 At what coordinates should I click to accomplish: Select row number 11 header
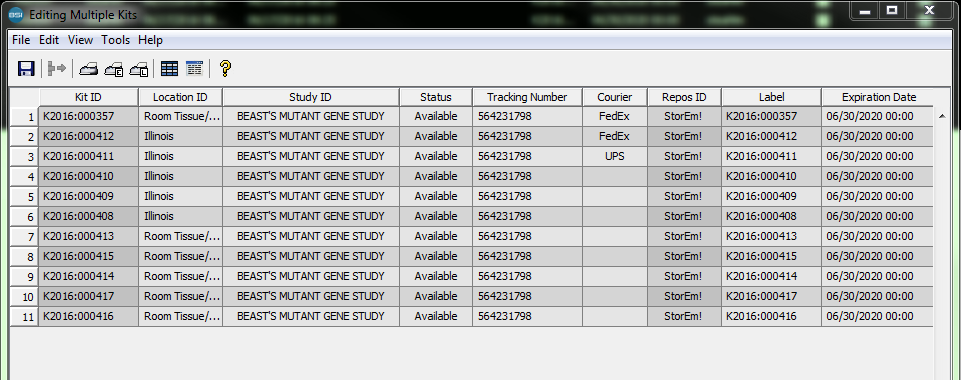(25, 316)
